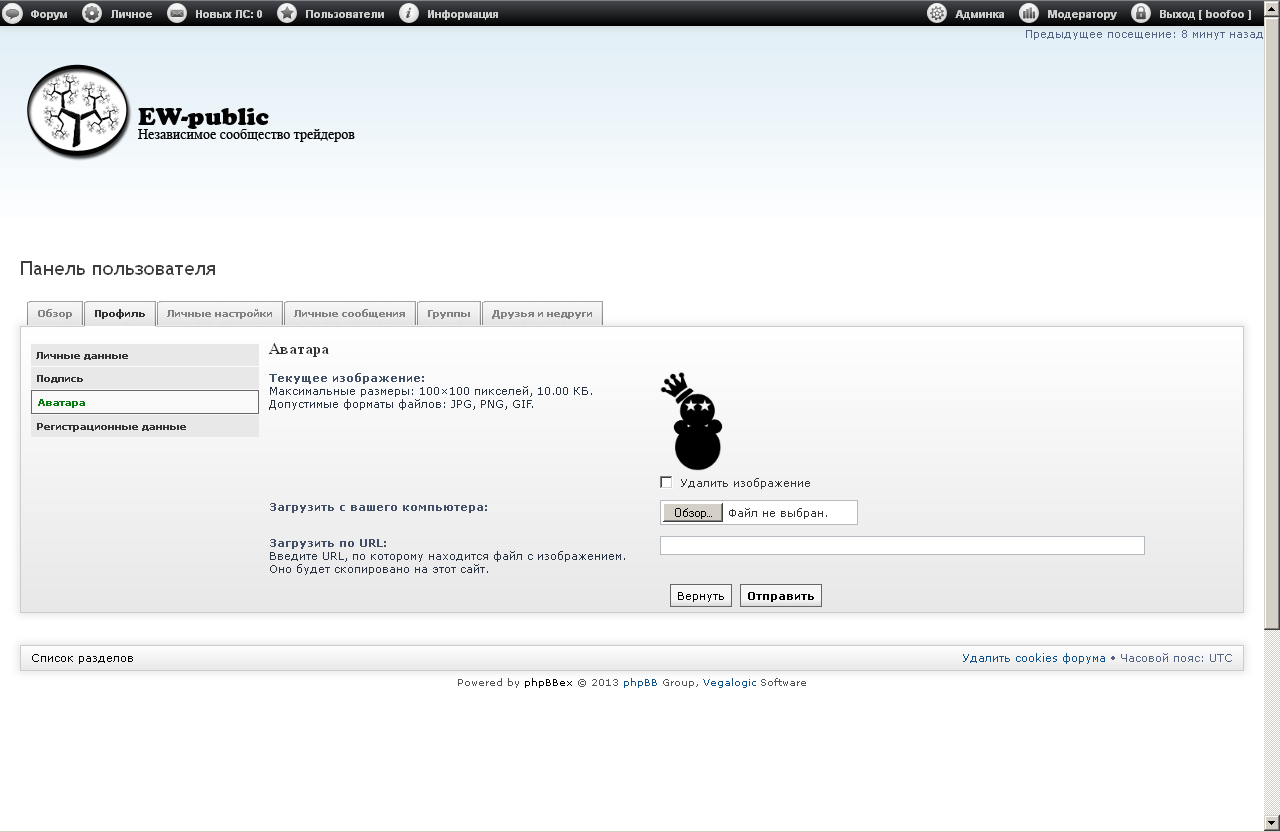This screenshot has height=832, width=1280.
Task: Click the Вернуть reset button
Action: pos(700,596)
